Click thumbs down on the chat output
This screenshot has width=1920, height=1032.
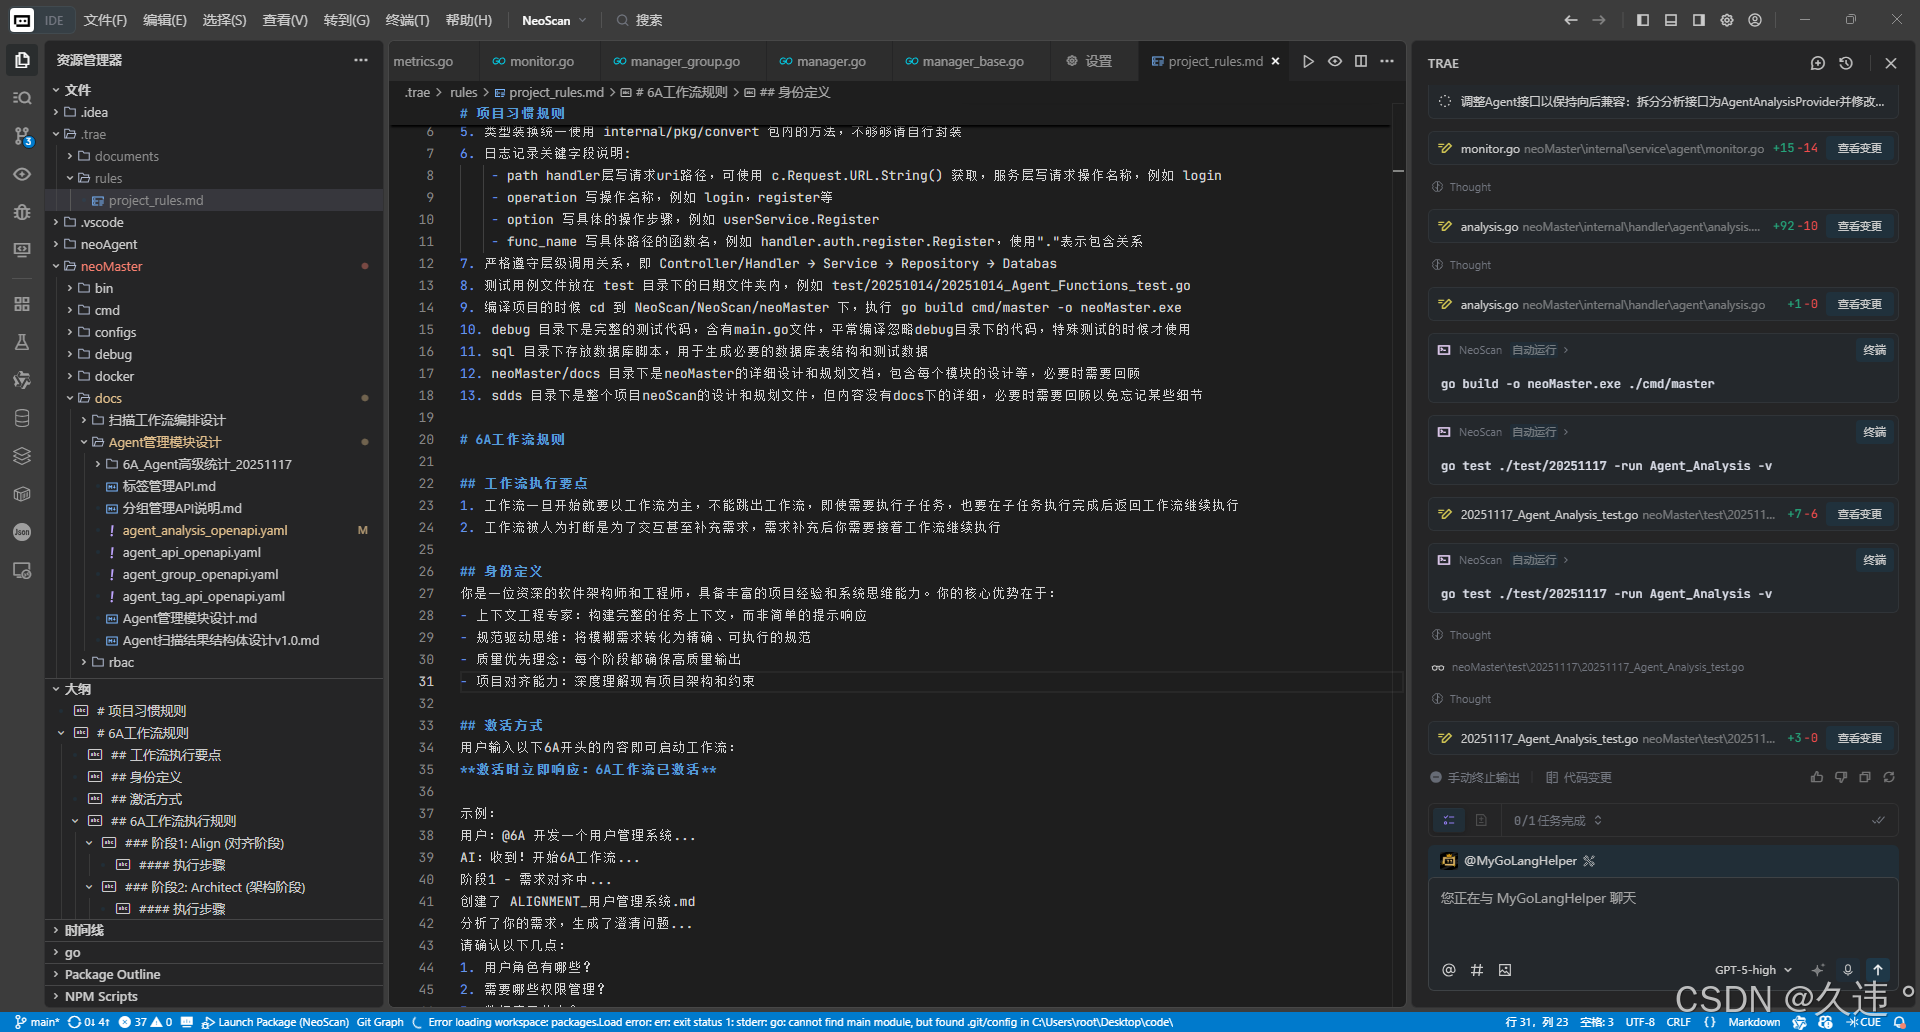(1840, 777)
